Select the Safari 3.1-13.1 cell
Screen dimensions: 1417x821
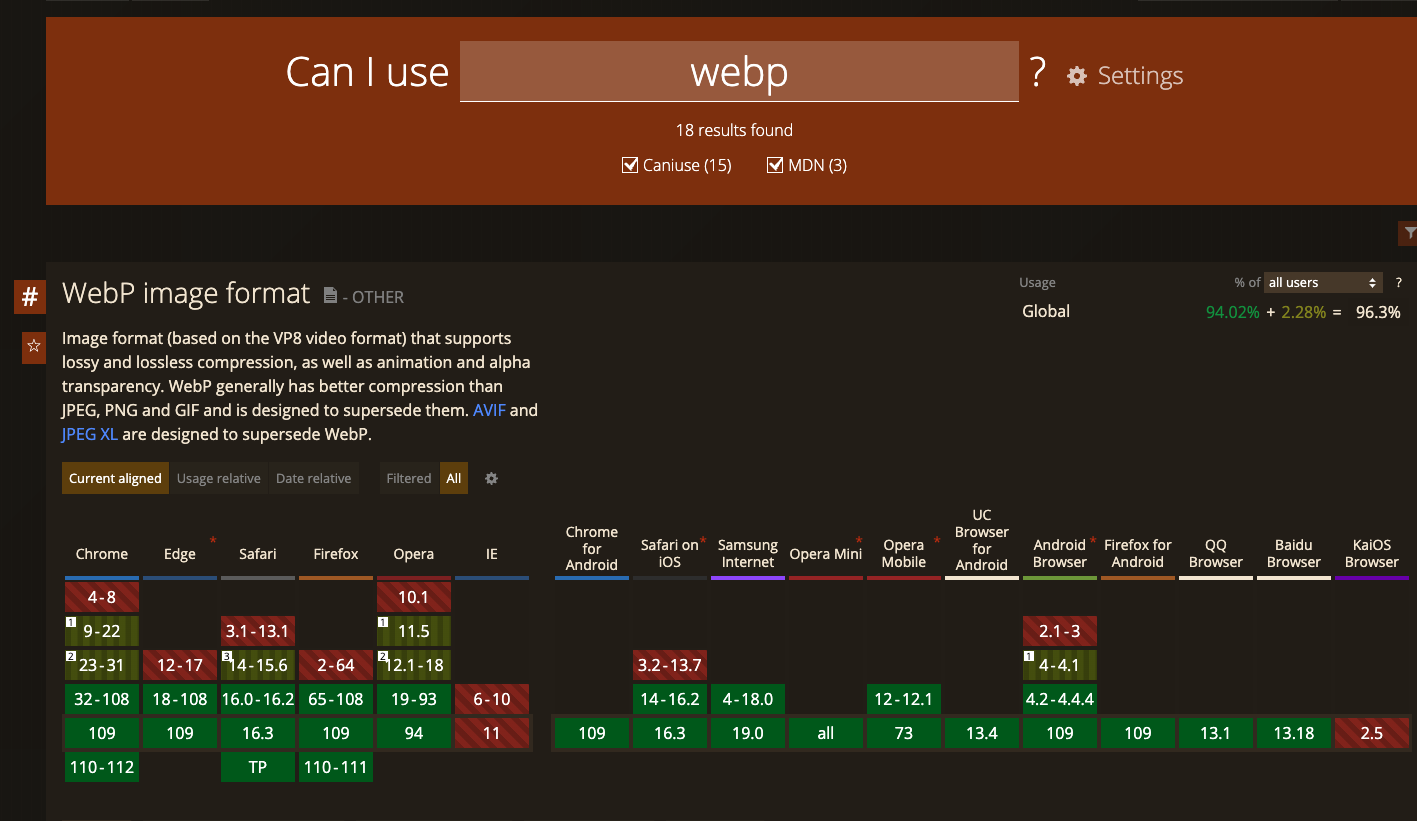point(258,631)
